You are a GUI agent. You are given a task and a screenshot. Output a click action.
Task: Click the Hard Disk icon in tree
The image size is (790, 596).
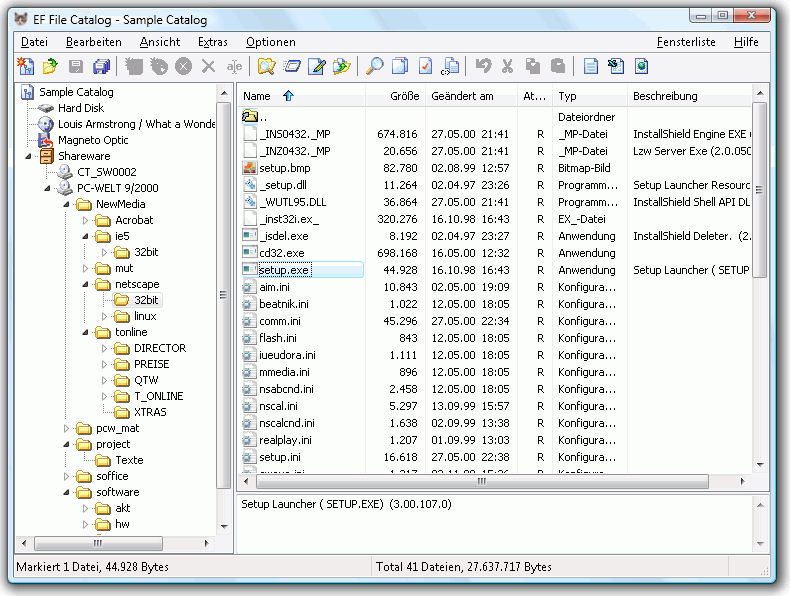click(46, 108)
